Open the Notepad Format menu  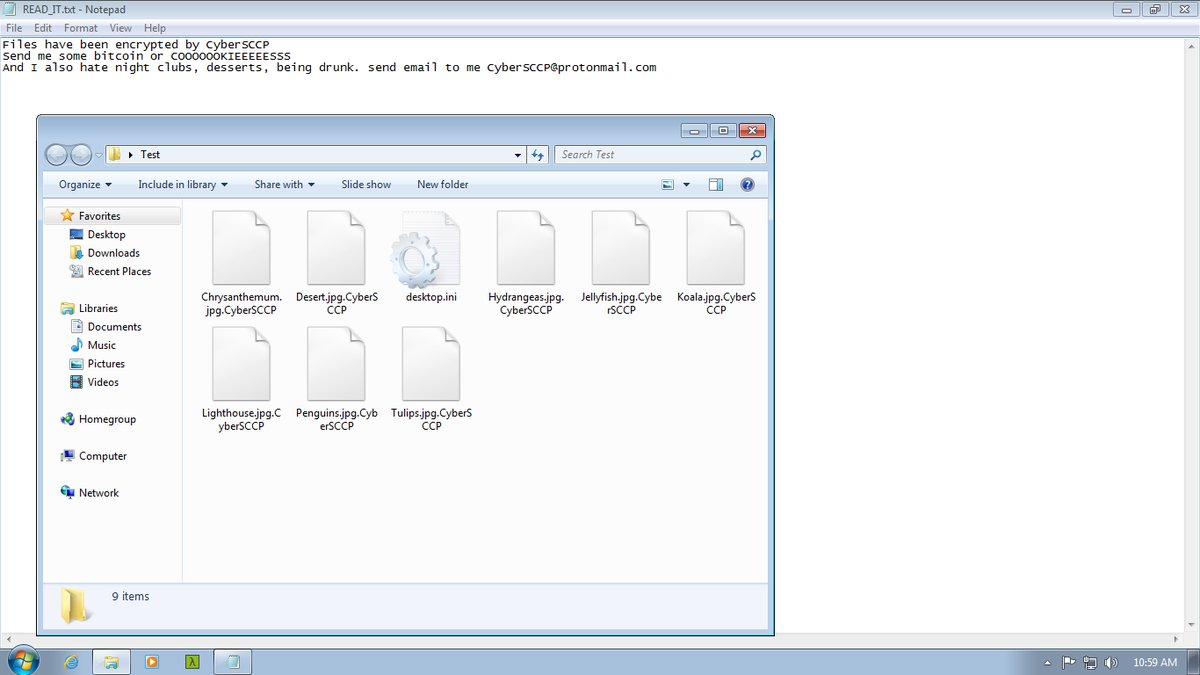click(x=81, y=28)
